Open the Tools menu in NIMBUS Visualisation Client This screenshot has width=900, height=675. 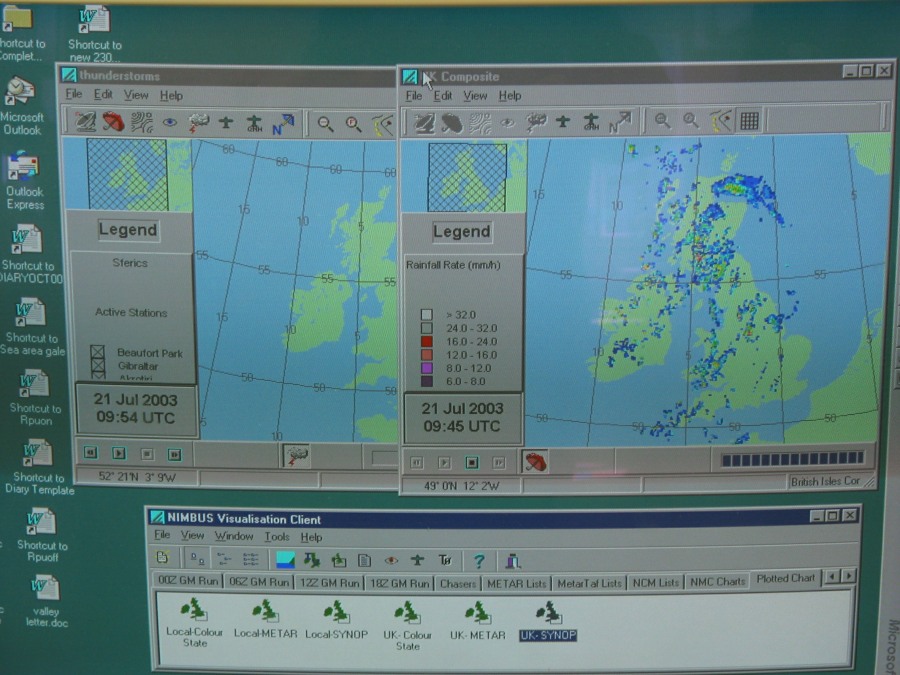tap(277, 537)
